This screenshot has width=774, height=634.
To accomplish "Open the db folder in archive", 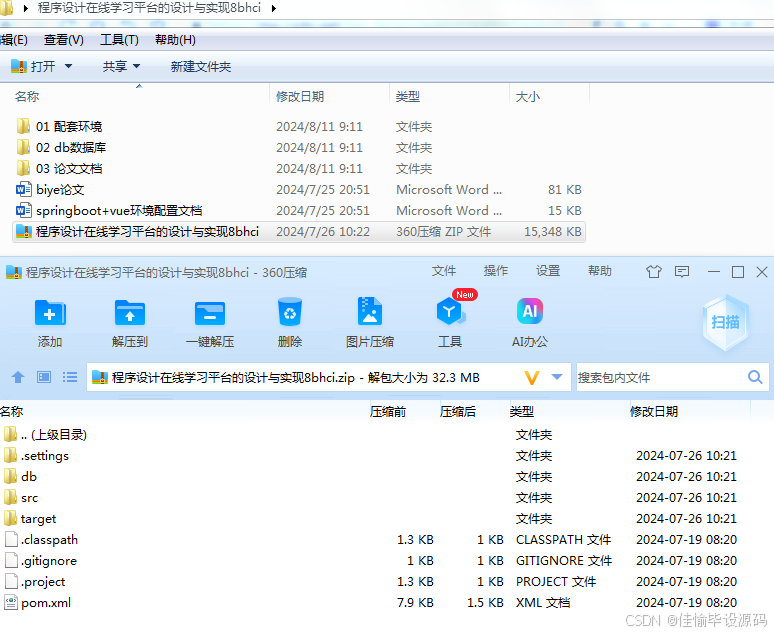I will click(20, 476).
